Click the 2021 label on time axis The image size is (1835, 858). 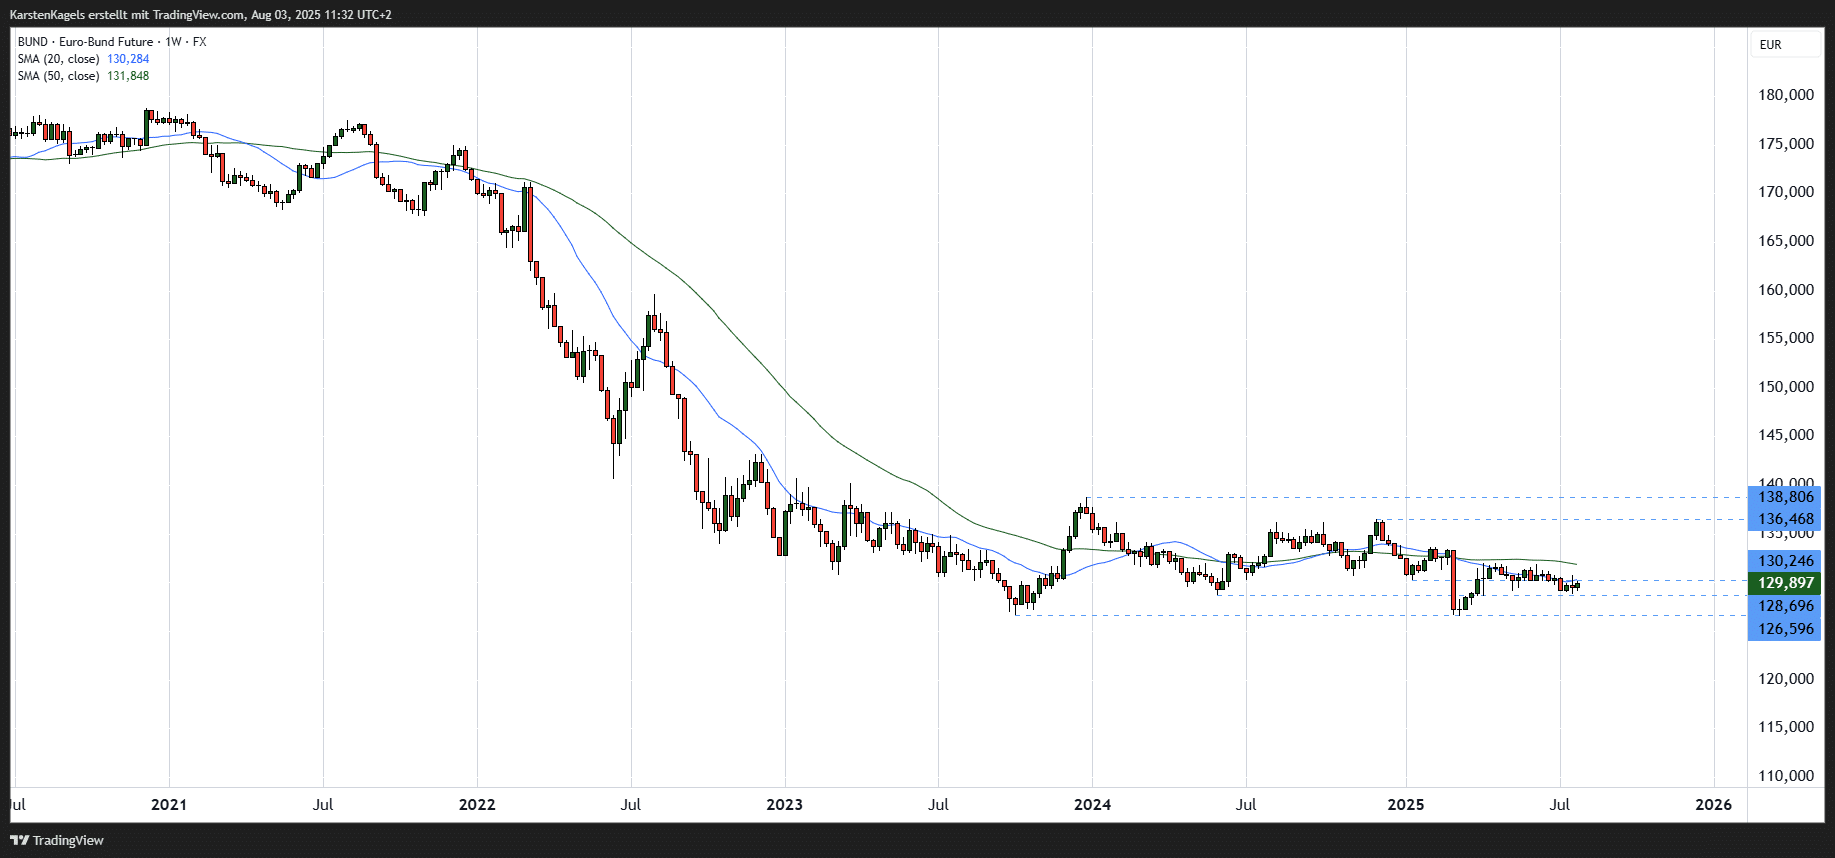click(169, 805)
